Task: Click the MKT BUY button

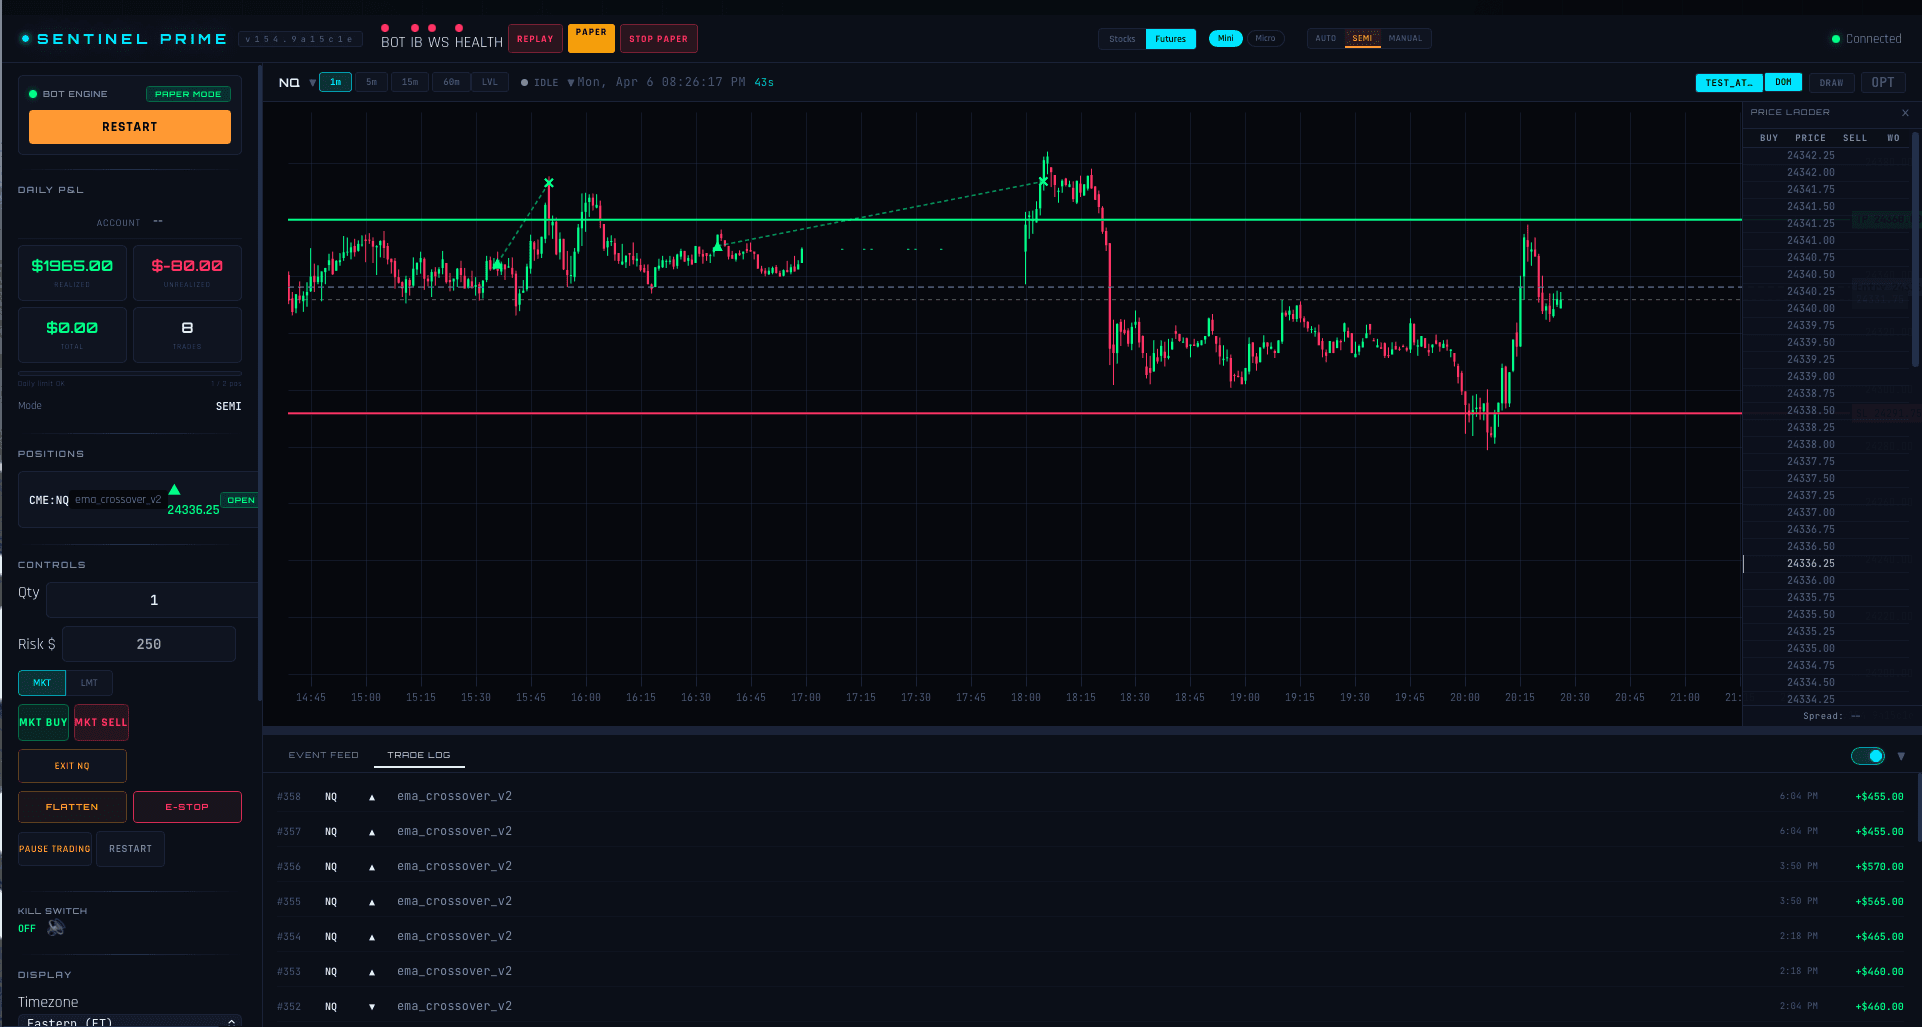Action: (43, 722)
